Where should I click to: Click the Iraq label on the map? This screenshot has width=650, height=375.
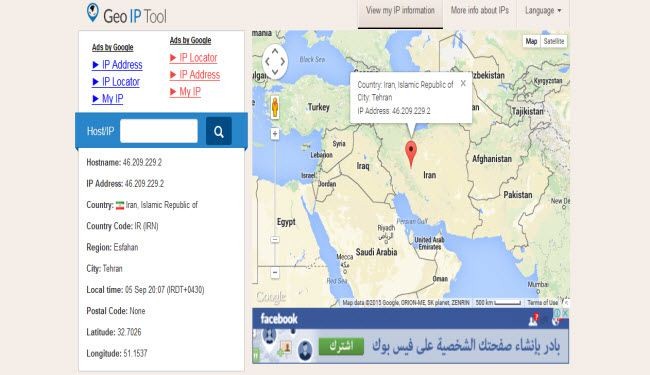tap(363, 166)
